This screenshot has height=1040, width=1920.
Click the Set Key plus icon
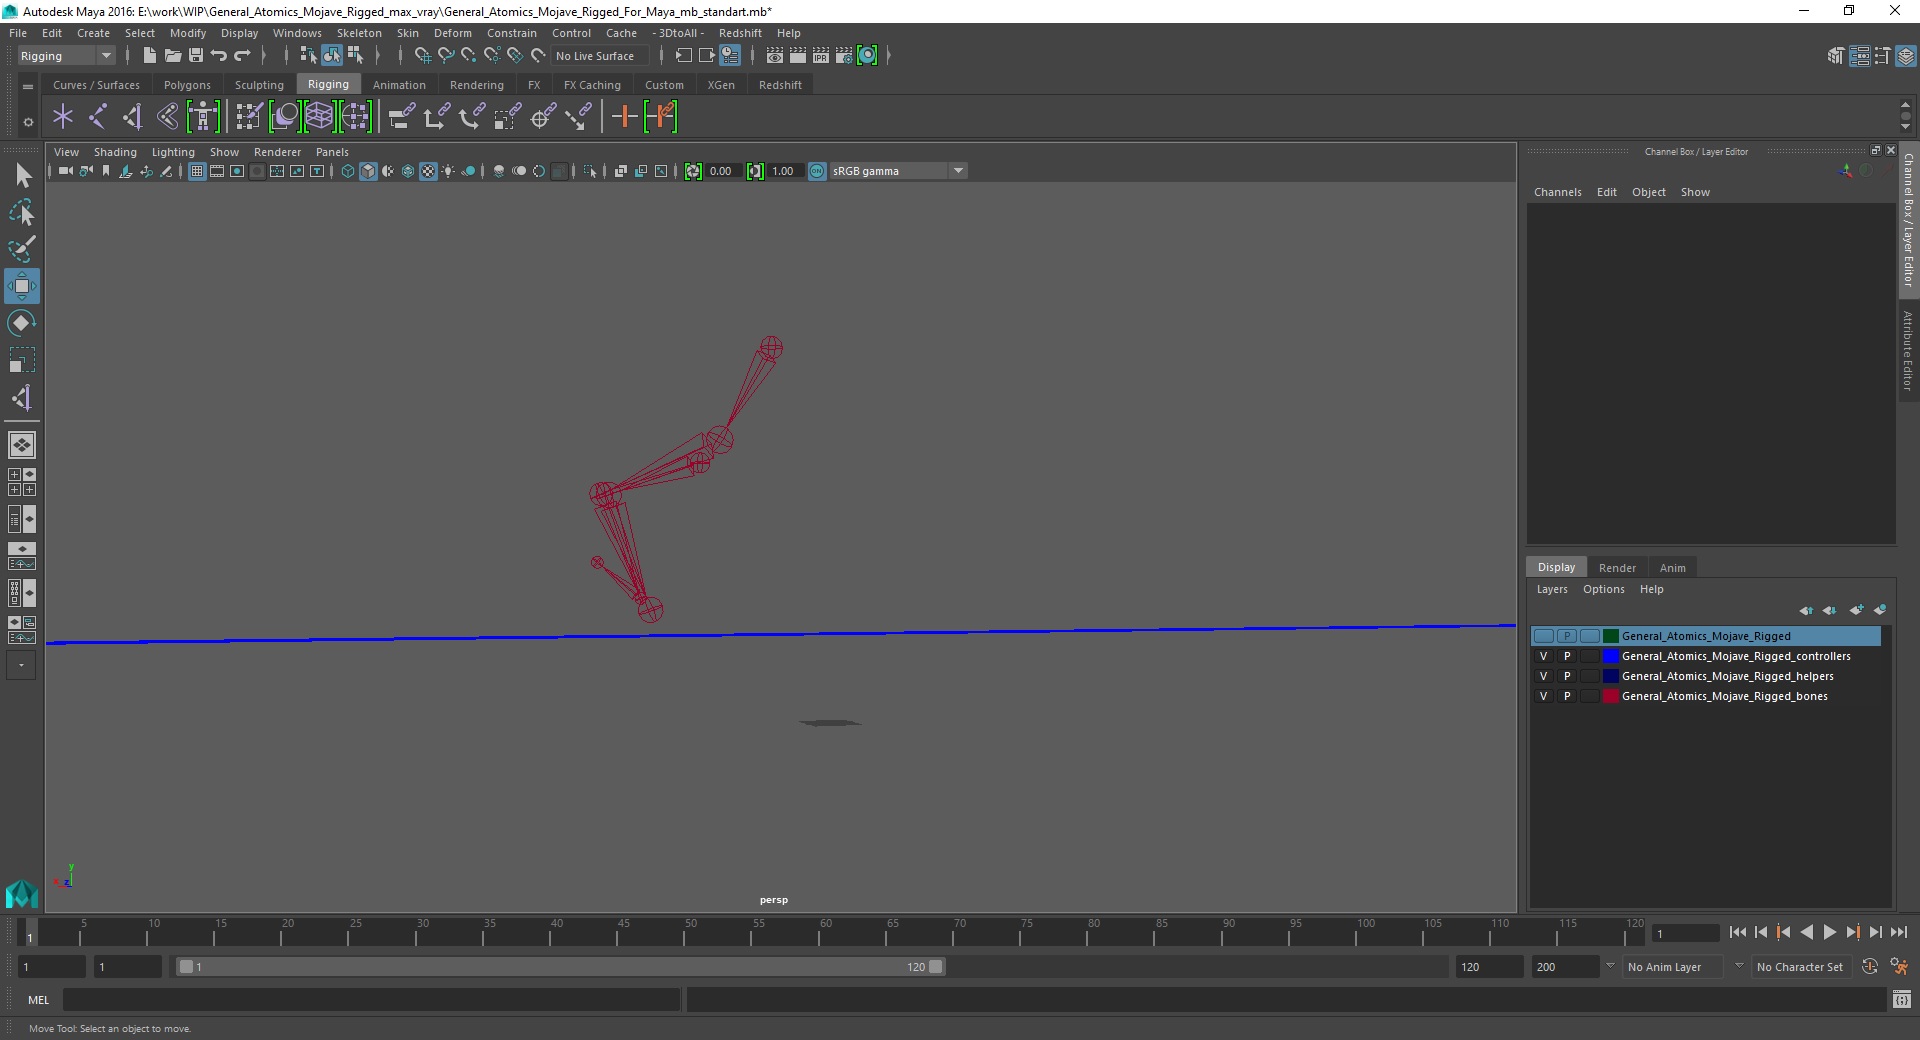click(x=624, y=117)
